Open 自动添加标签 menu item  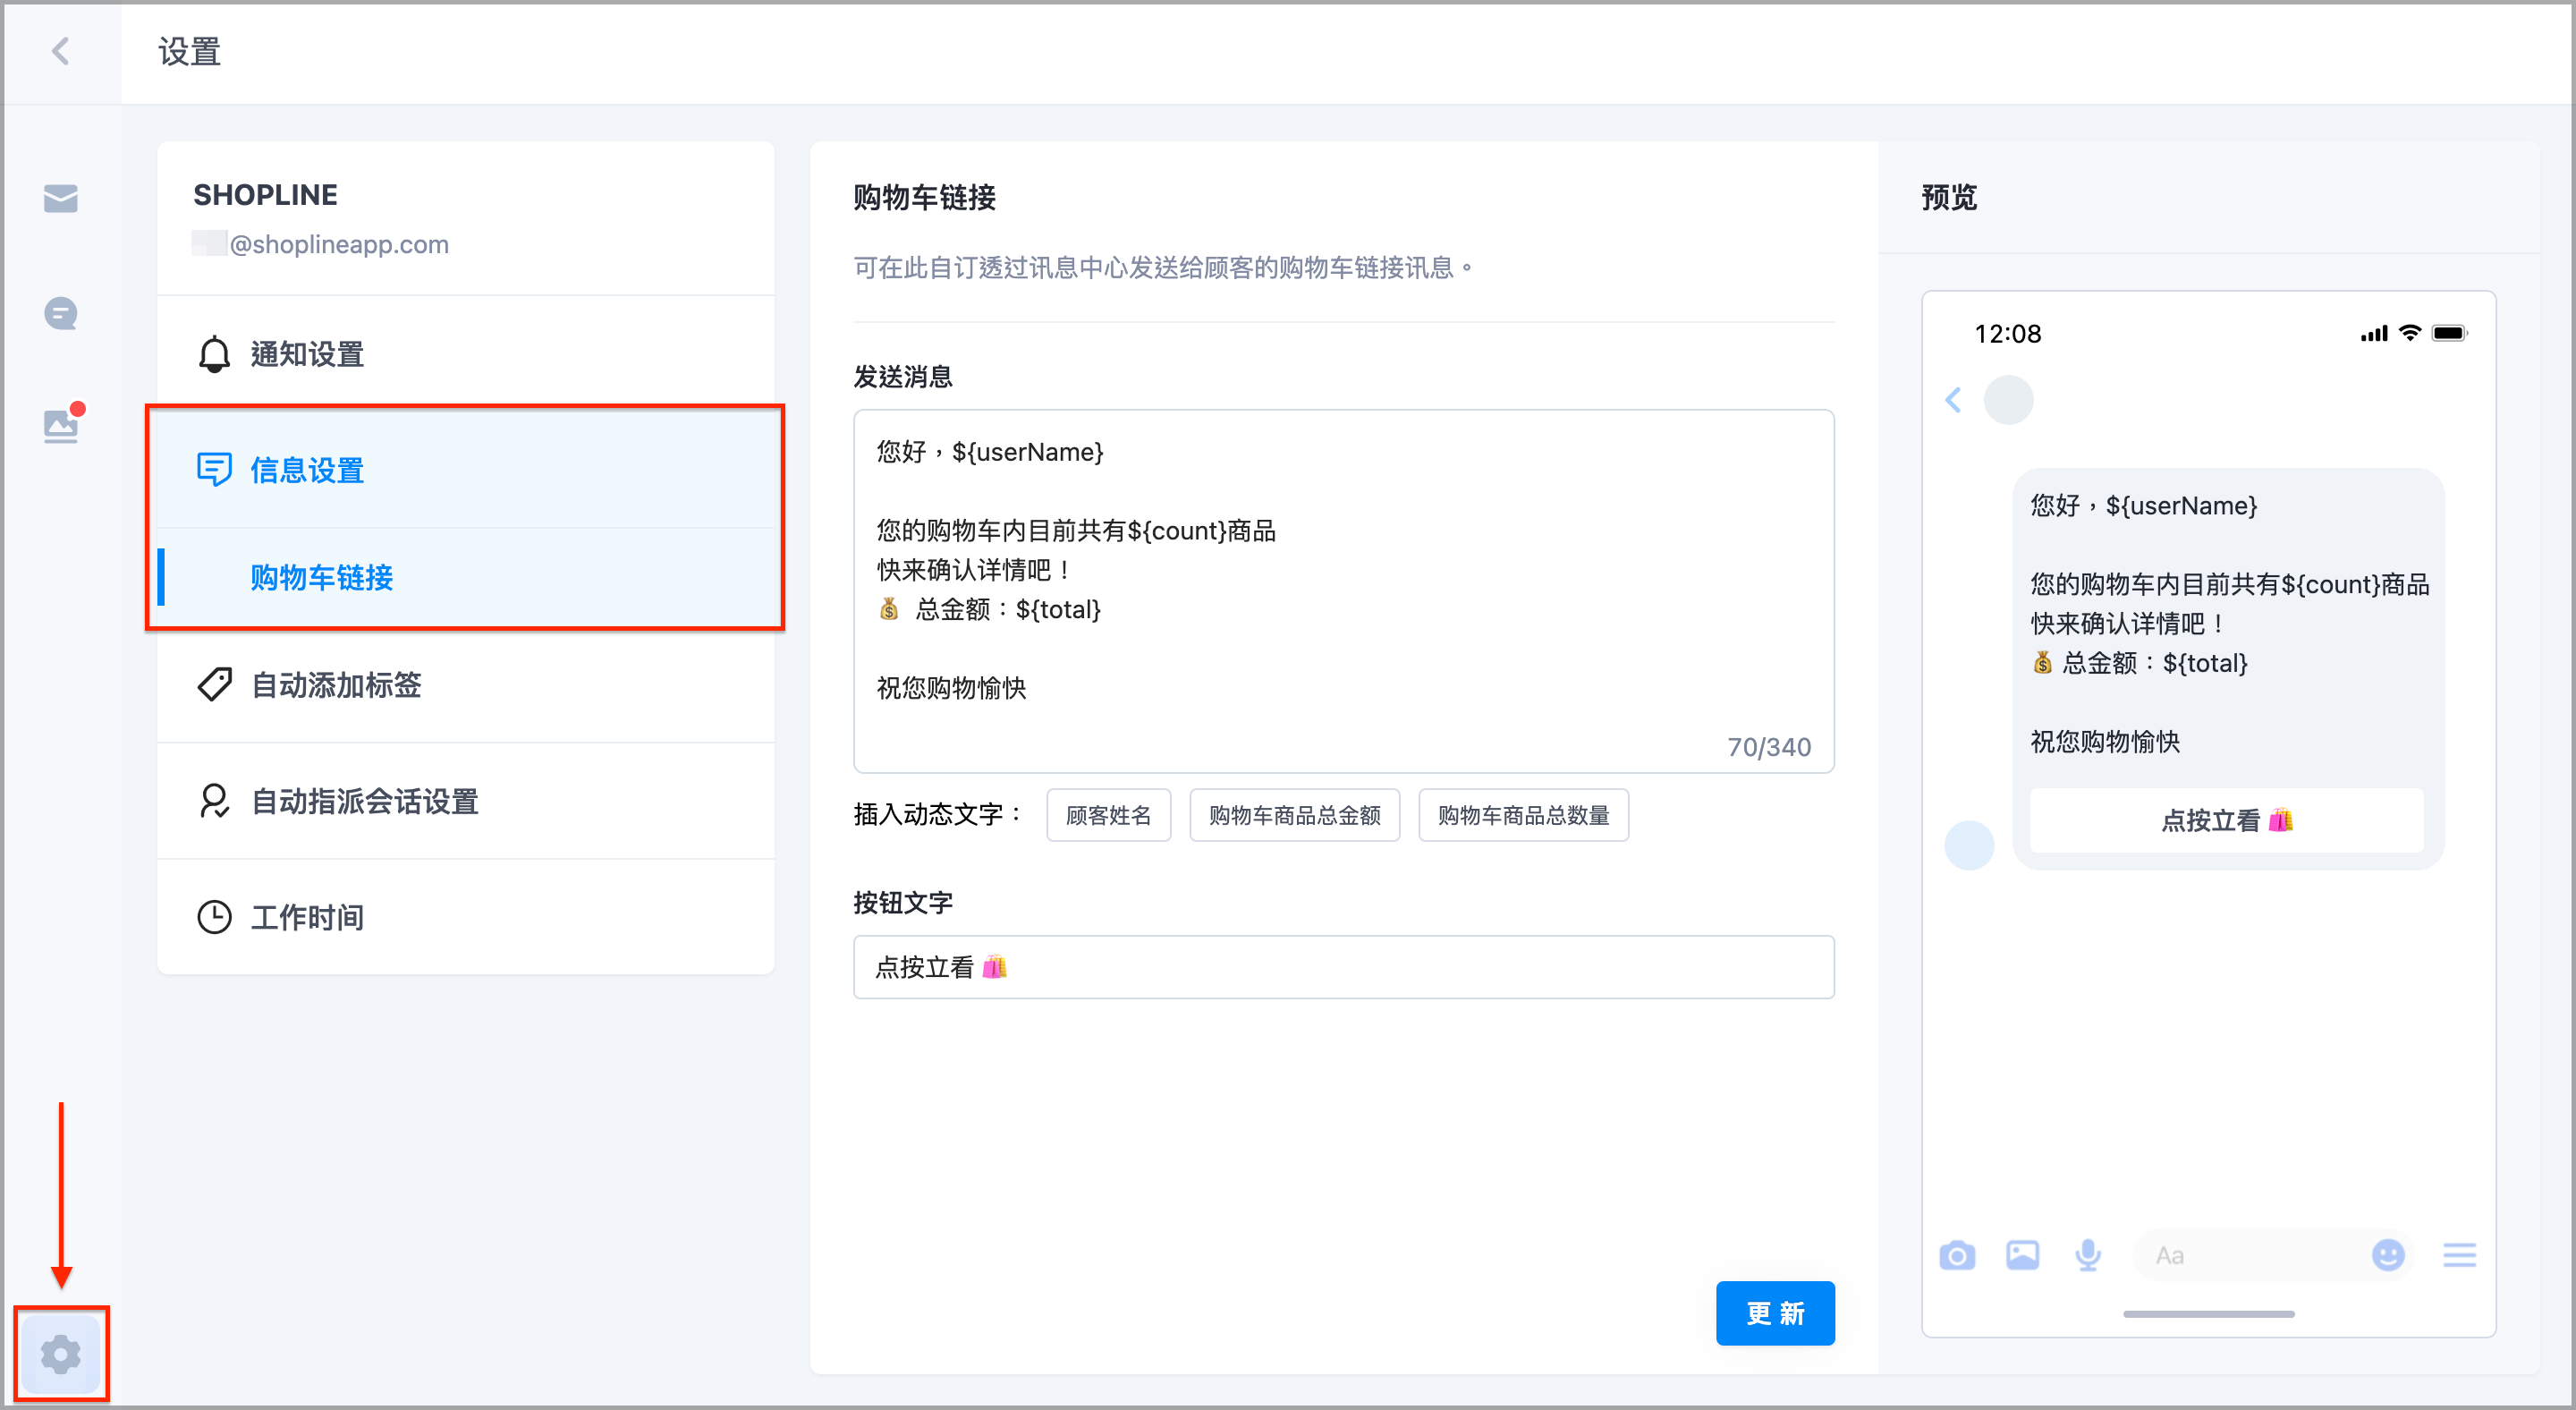tap(466, 685)
